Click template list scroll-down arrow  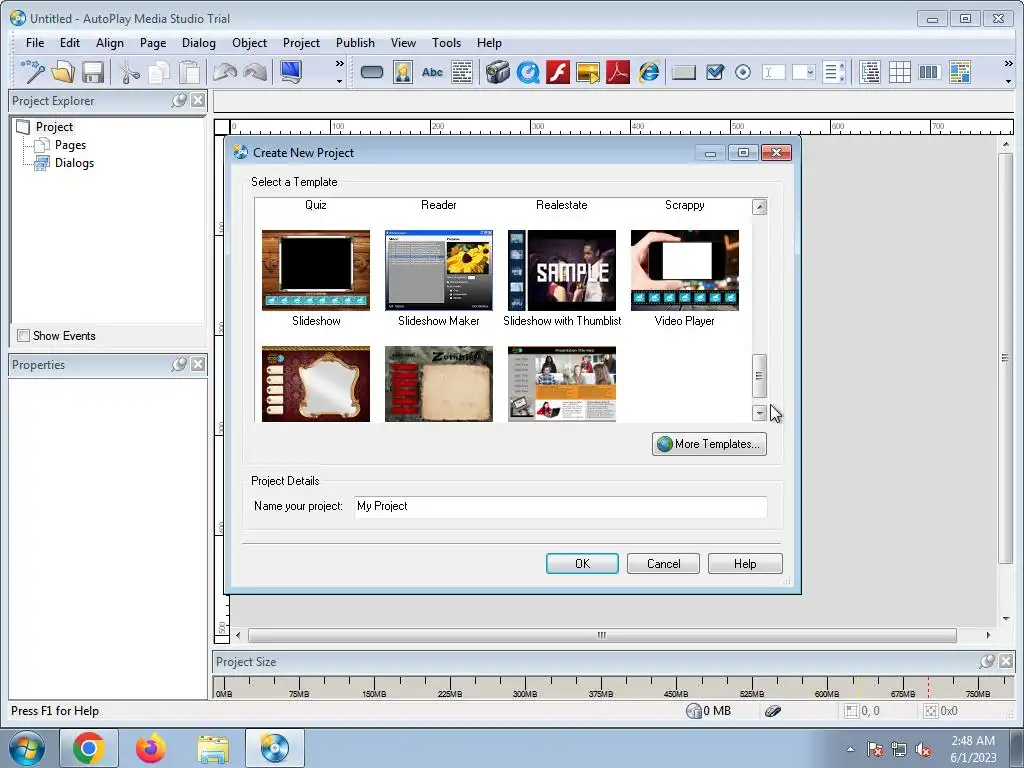tap(759, 413)
